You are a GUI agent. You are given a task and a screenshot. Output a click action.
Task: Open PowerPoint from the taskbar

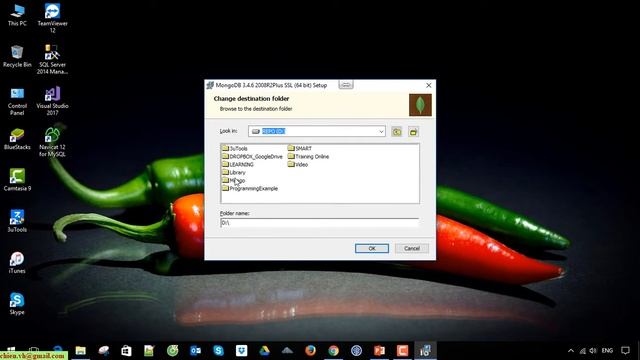379,350
